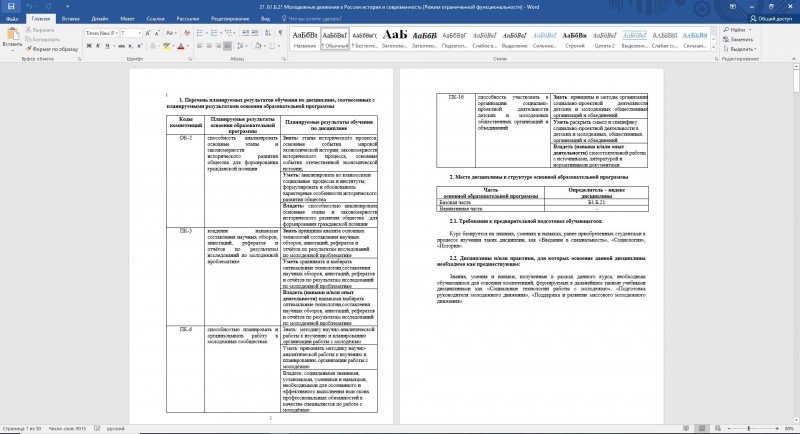The width and height of the screenshot is (800, 434).
Task: Toggle italic formatting (К)
Action: click(98, 46)
